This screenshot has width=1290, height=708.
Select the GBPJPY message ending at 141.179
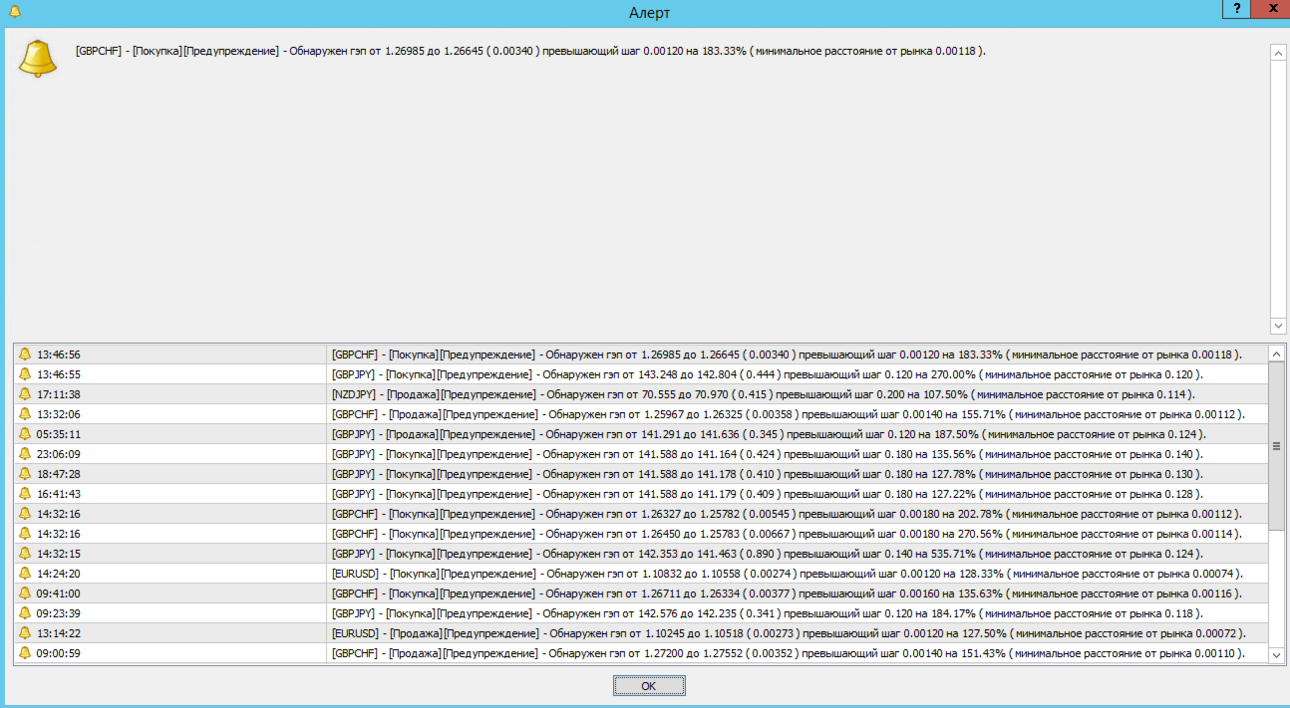click(768, 494)
